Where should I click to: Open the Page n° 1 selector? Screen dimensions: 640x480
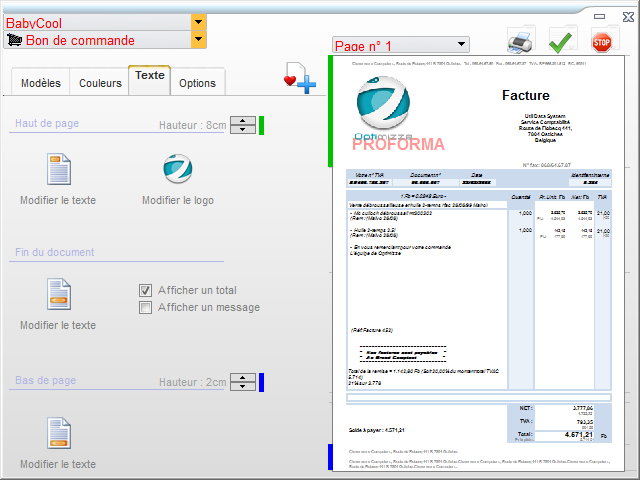click(460, 45)
